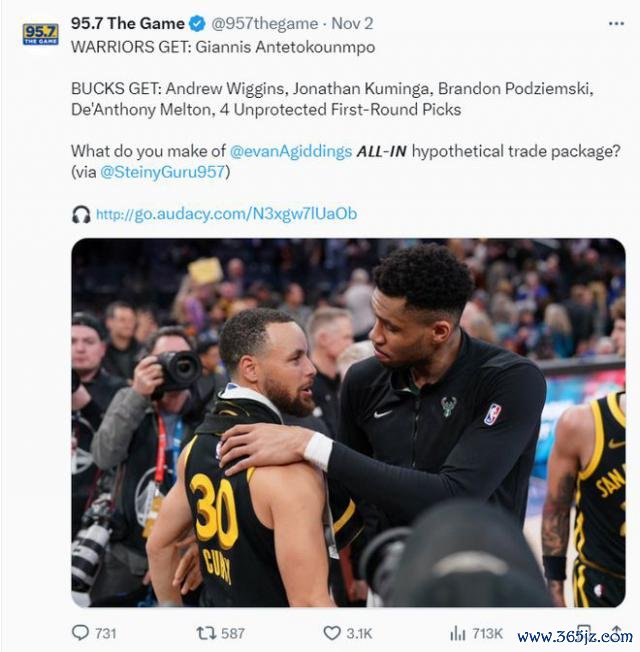The height and width of the screenshot is (652, 640).
Task: Click the headphones icon before audacy link
Action: [x=81, y=215]
